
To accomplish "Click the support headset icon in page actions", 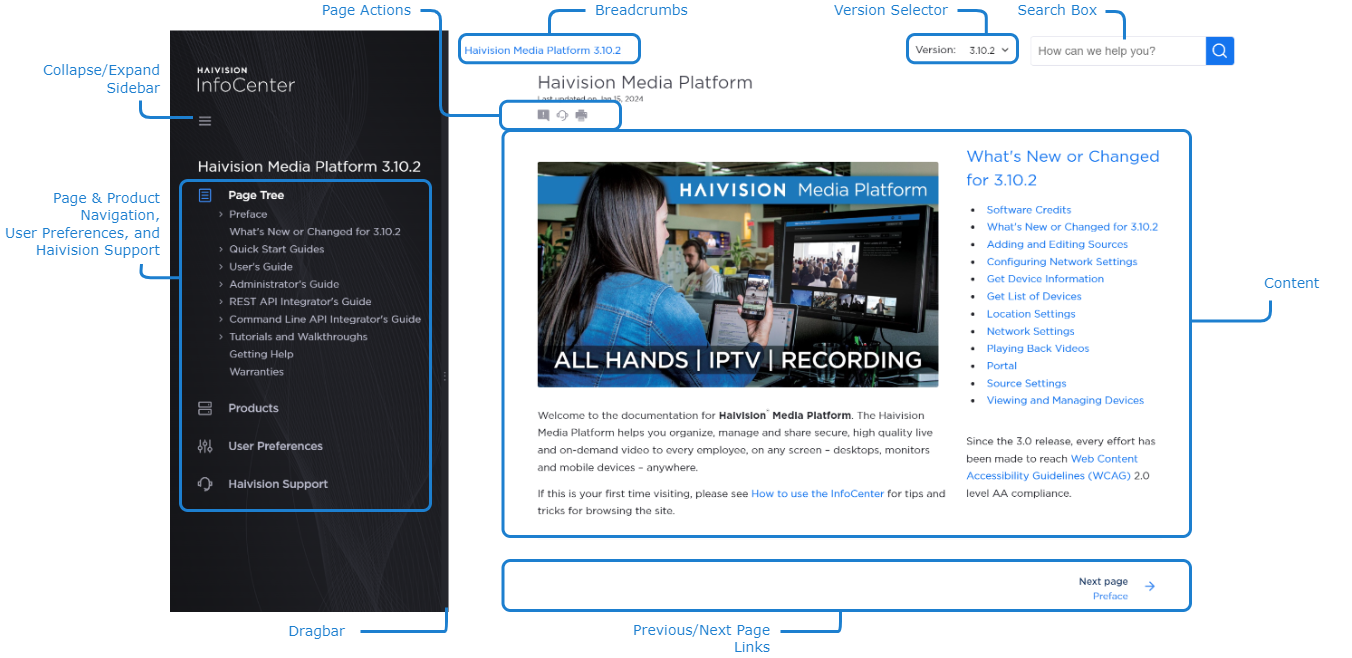I will tap(562, 115).
